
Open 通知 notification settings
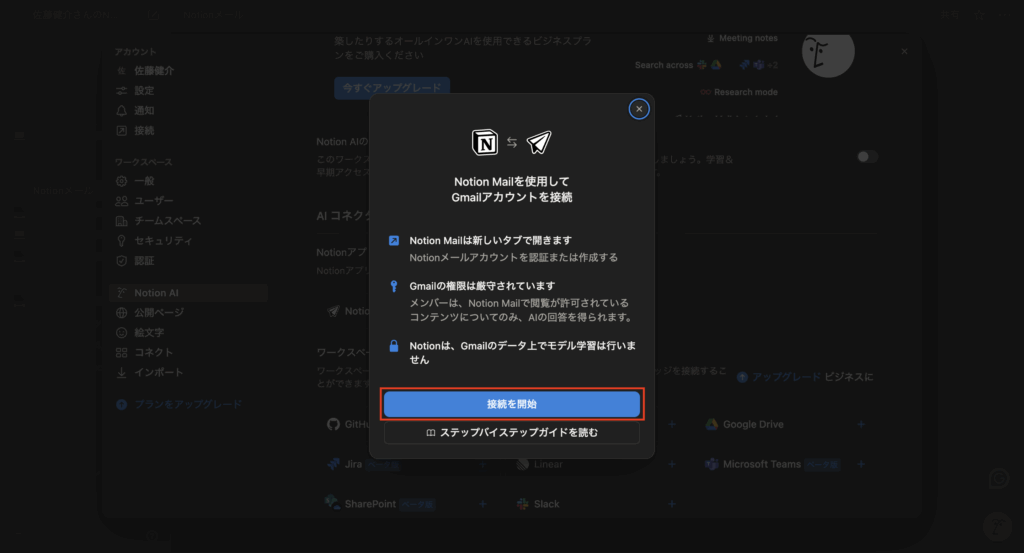pyautogui.click(x=143, y=111)
